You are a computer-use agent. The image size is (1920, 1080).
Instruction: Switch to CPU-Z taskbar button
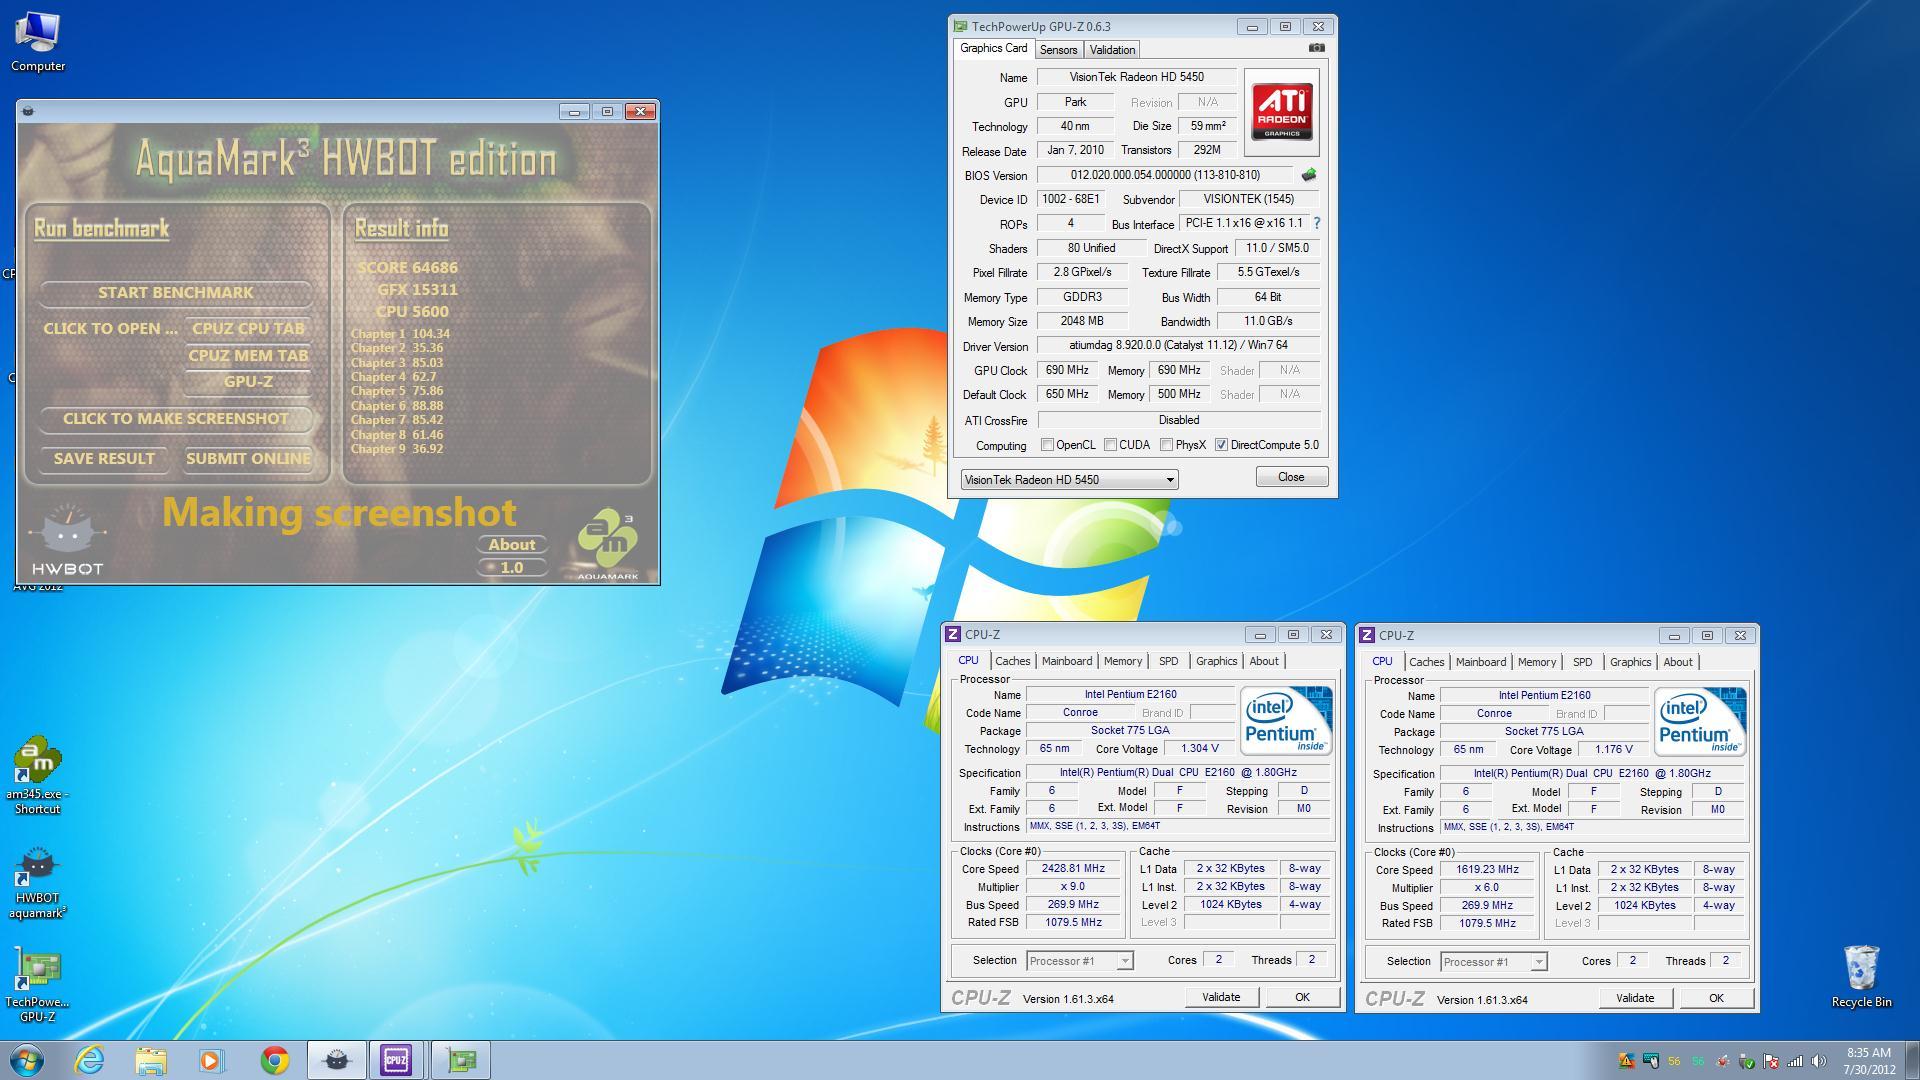[x=397, y=1060]
